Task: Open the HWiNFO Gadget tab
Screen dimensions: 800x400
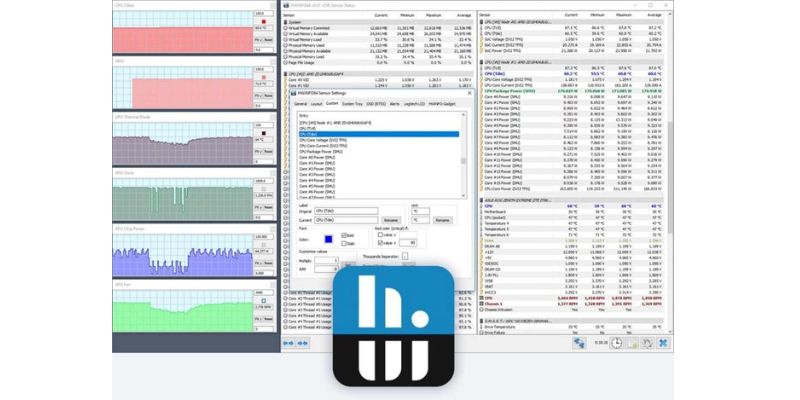Action: (x=442, y=104)
